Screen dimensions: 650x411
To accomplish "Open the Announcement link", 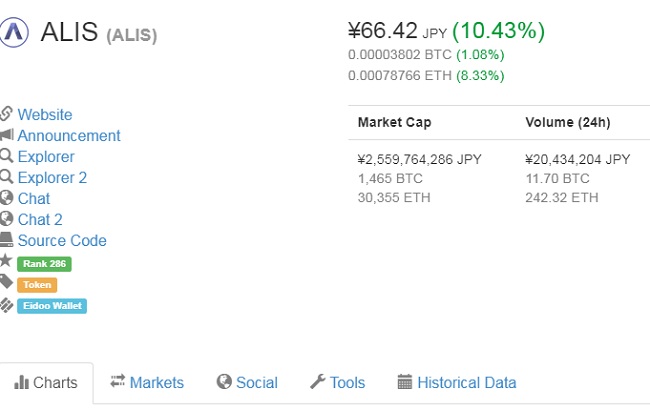I will [x=69, y=136].
